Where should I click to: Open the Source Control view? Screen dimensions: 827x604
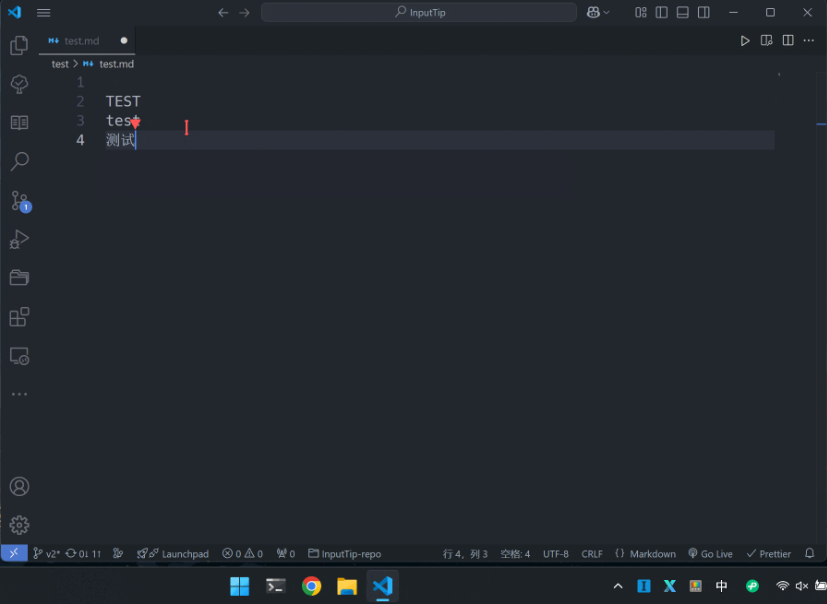(20, 202)
